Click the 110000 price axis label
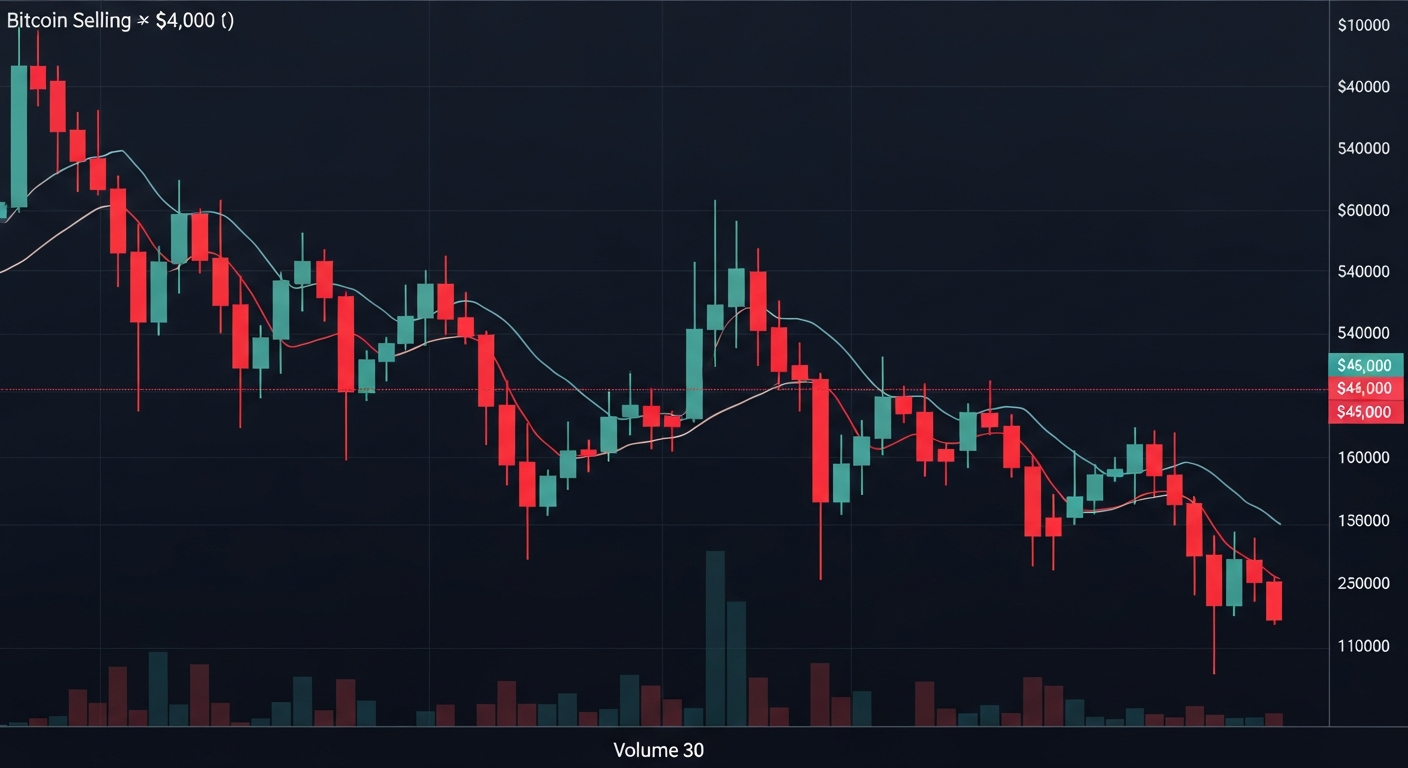 coord(1363,646)
